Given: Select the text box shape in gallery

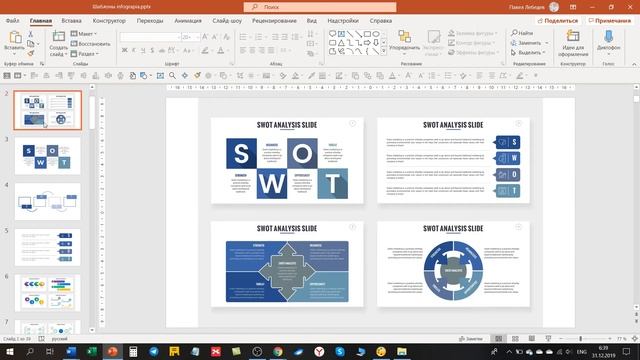Looking at the screenshot, I should coord(341,34).
